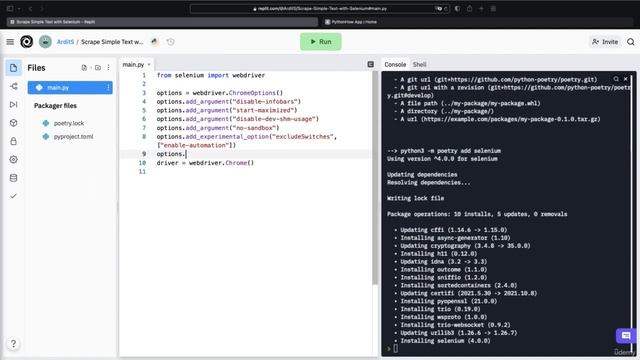
Task: Click the driver = webdriver.Chrome() line
Action: (x=205, y=162)
